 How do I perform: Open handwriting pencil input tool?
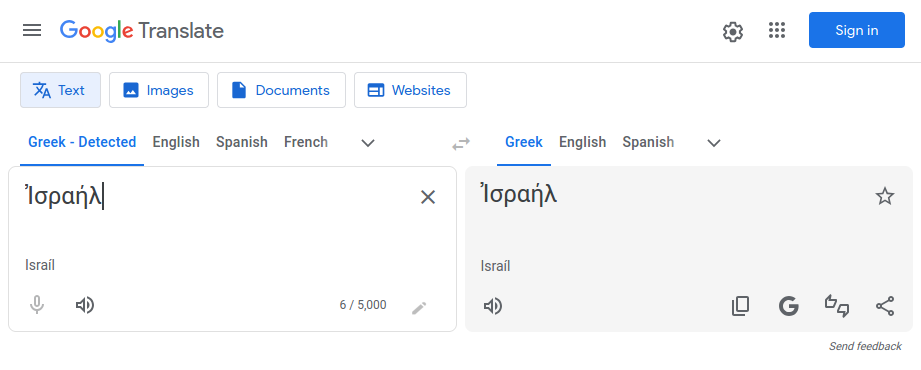tap(419, 308)
